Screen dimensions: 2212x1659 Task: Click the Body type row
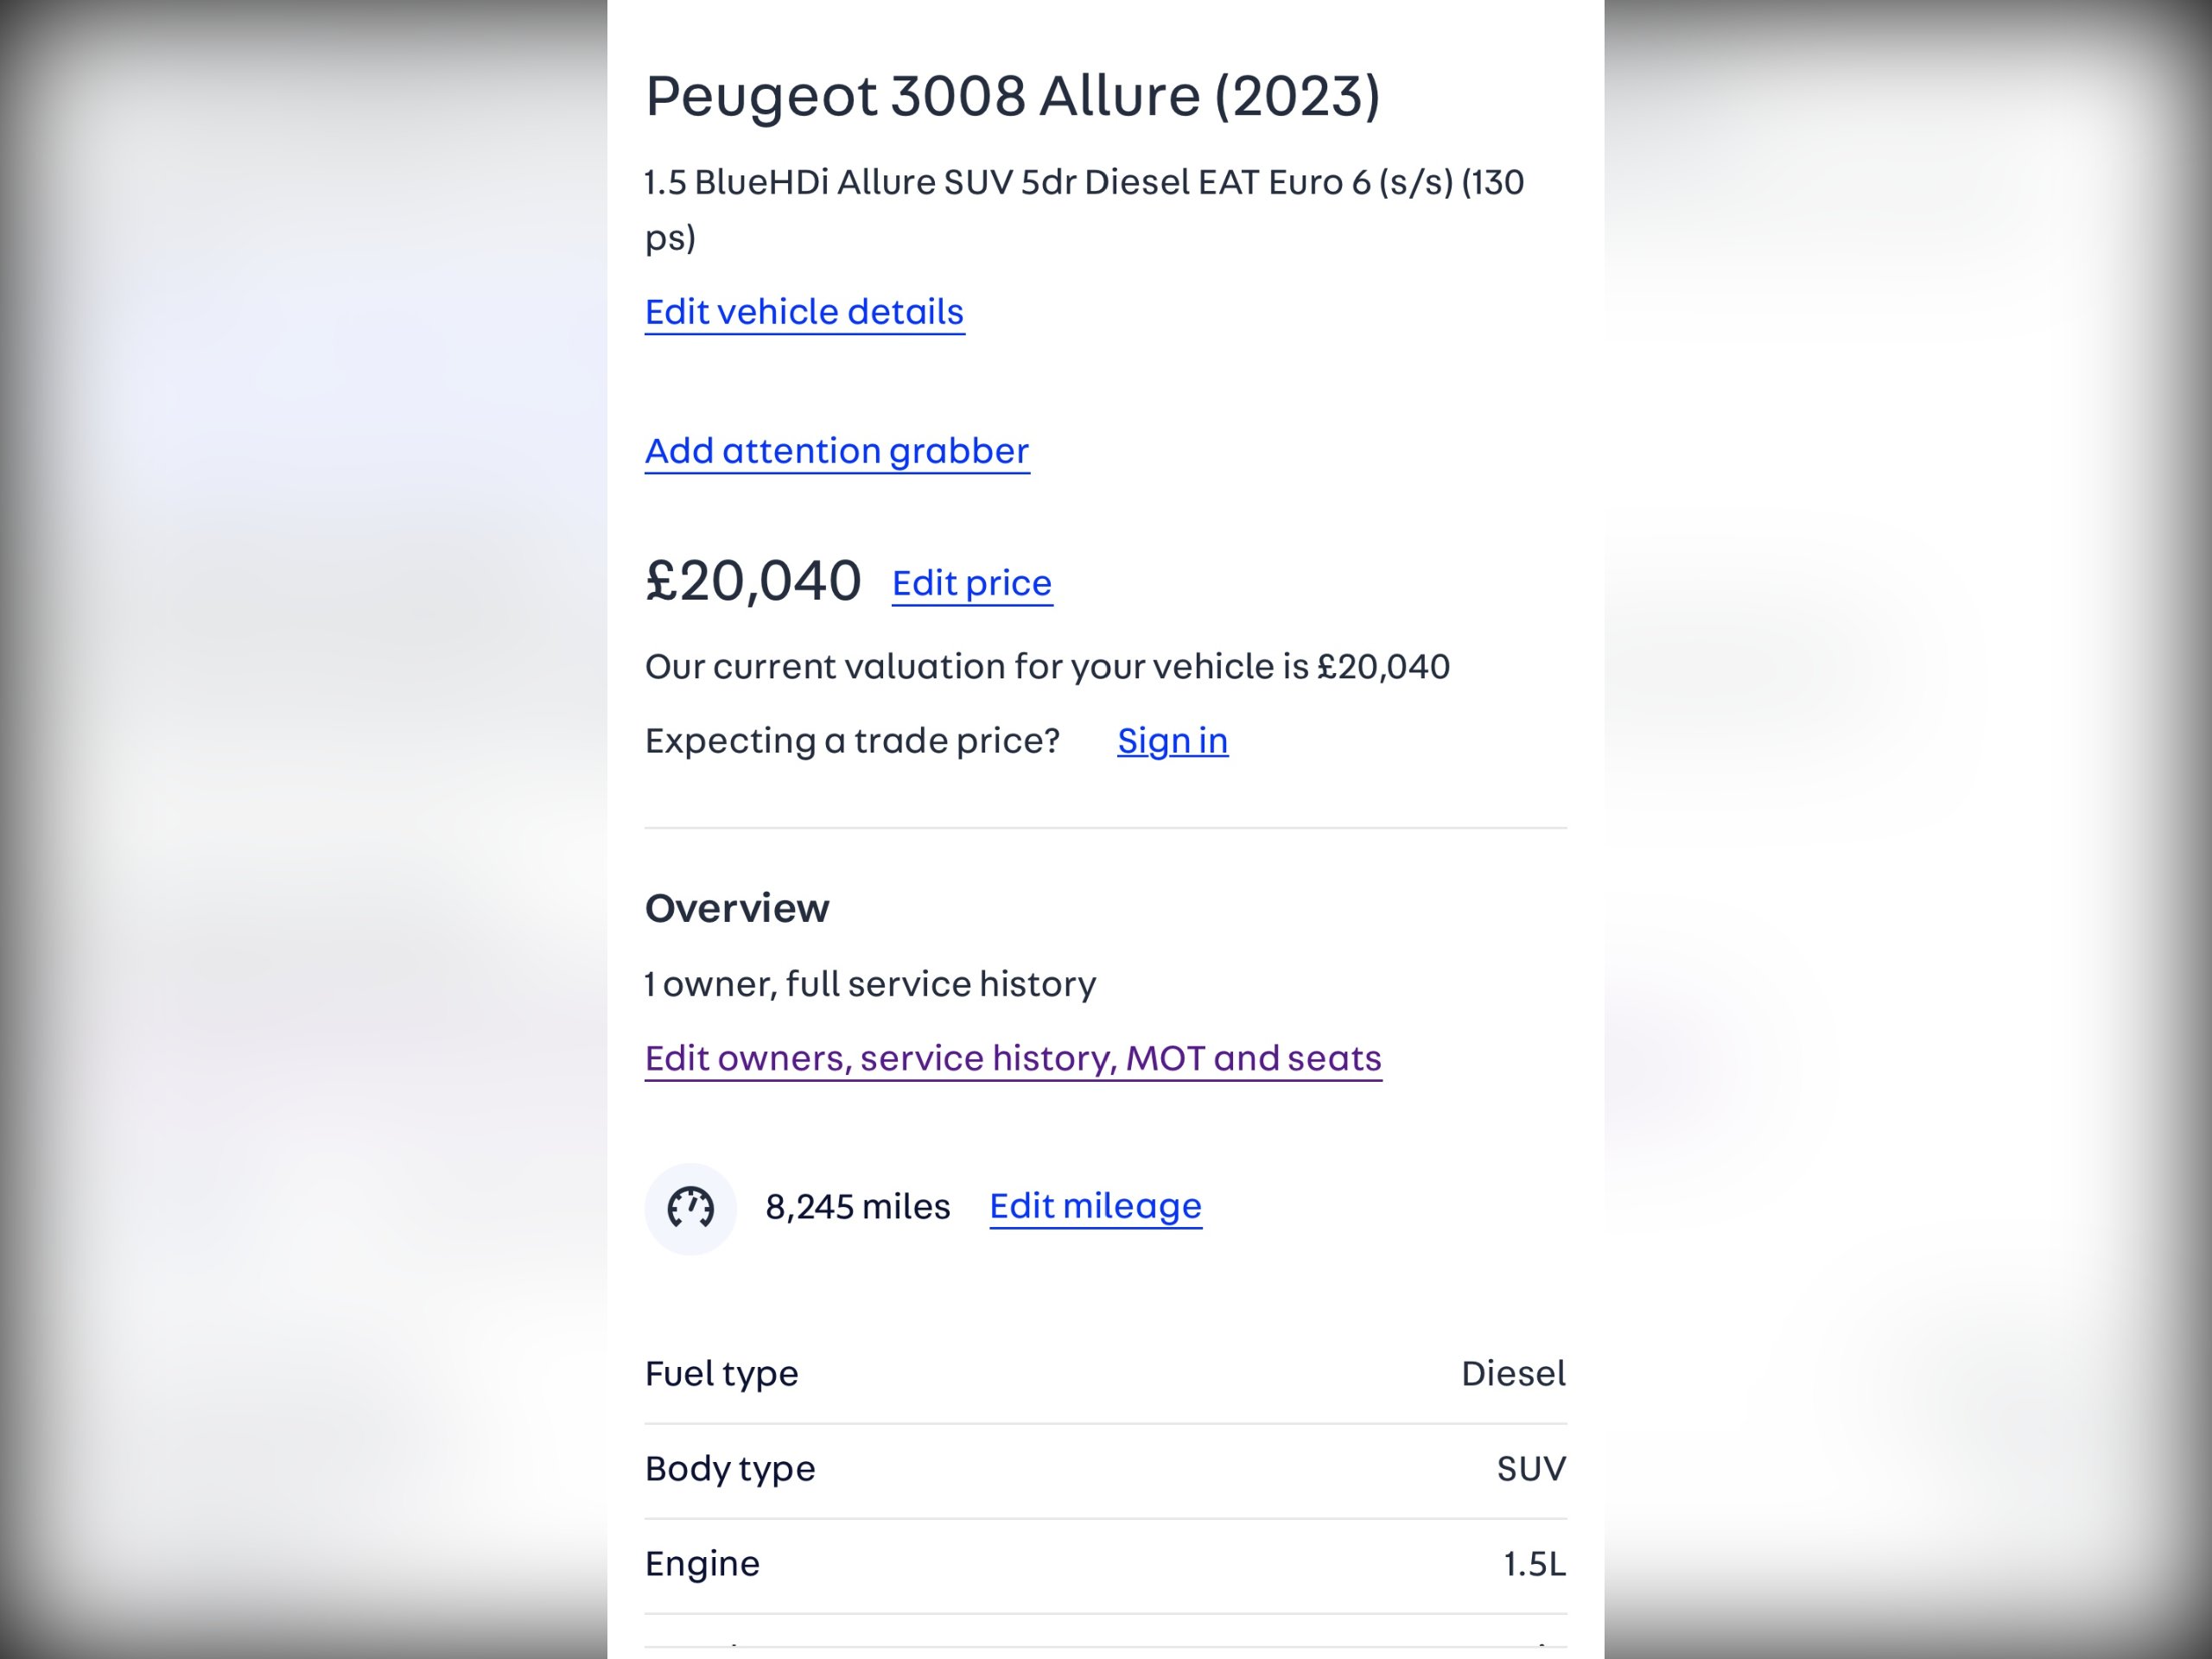[1105, 1469]
